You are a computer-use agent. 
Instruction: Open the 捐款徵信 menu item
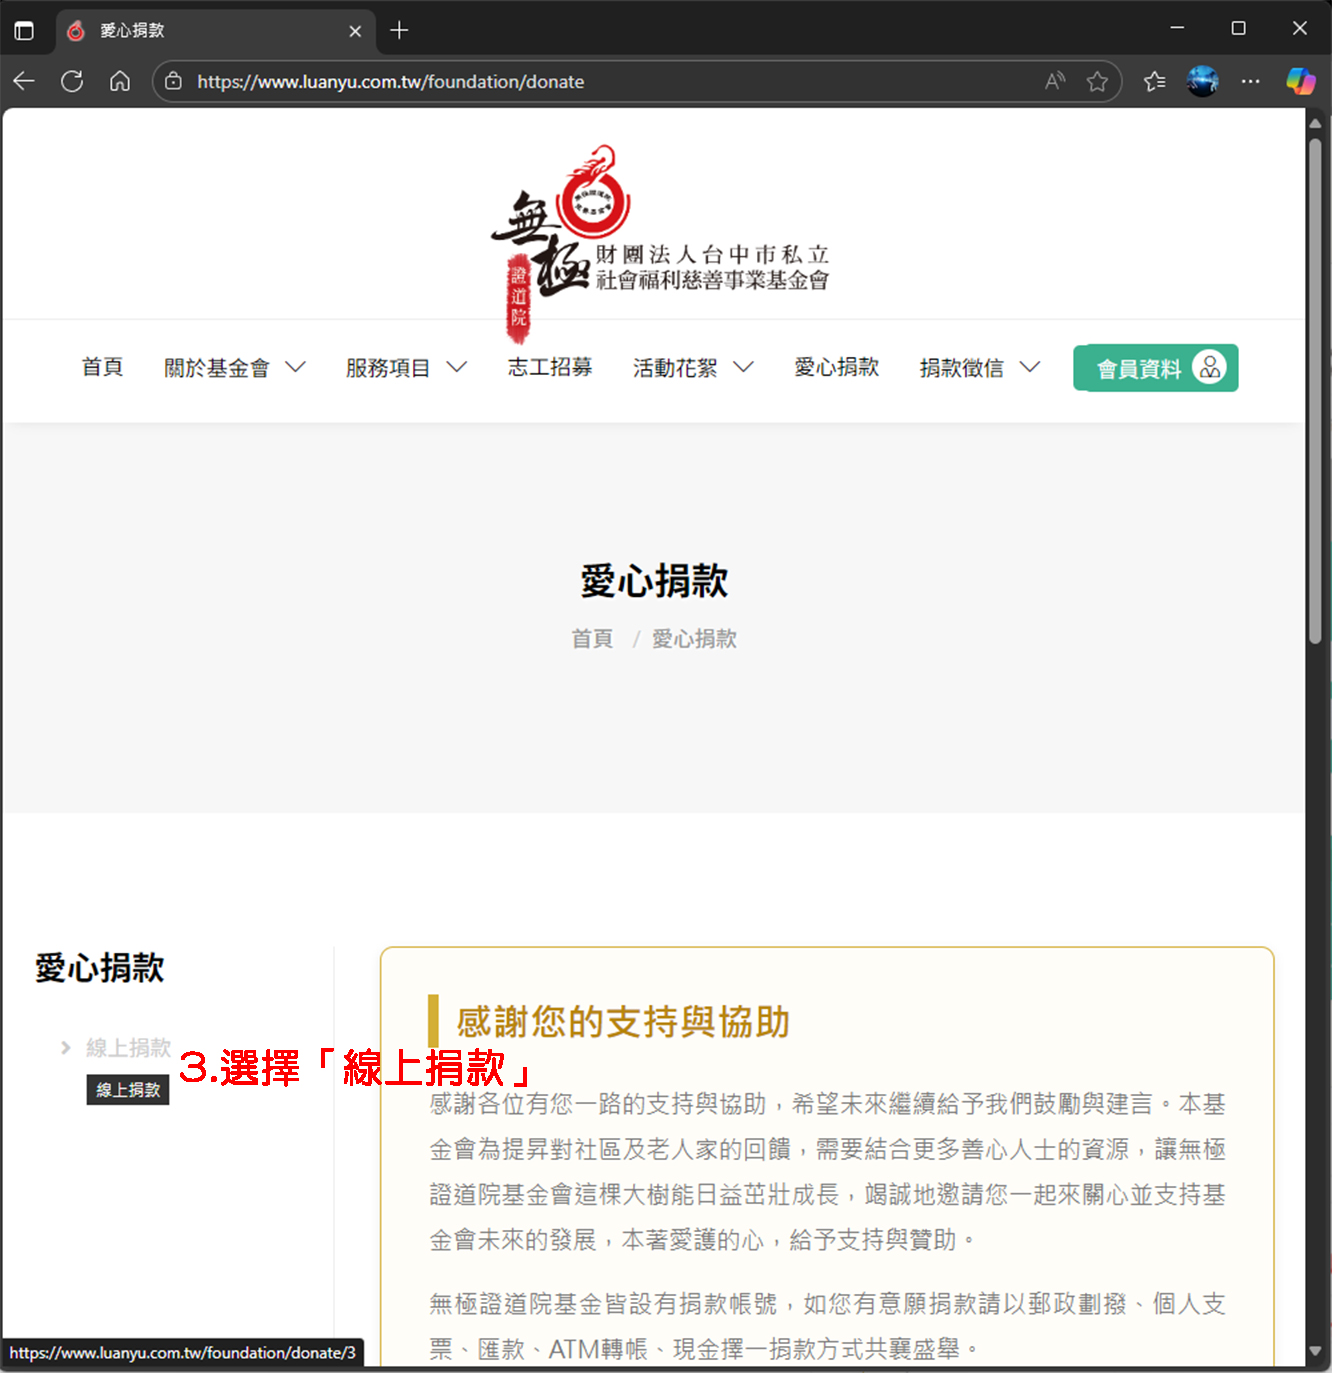click(x=962, y=368)
